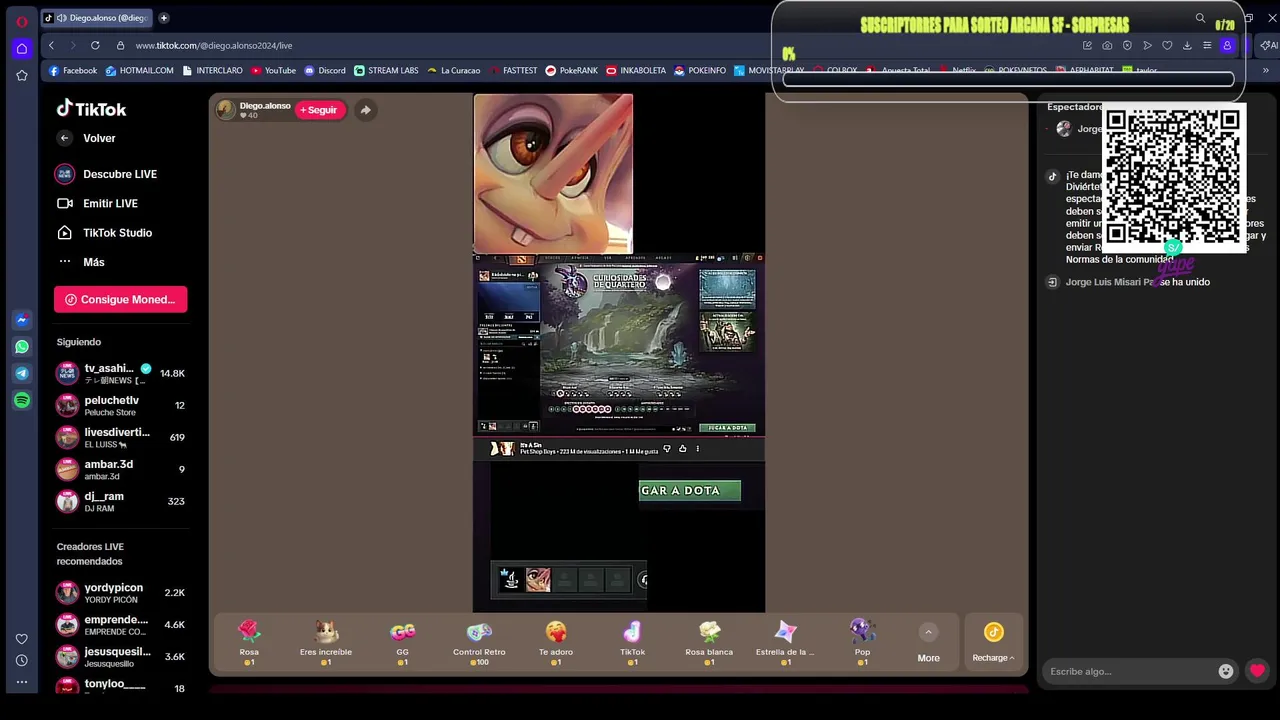Send the Eres increíble gift
1280x720 pixels.
point(326,643)
